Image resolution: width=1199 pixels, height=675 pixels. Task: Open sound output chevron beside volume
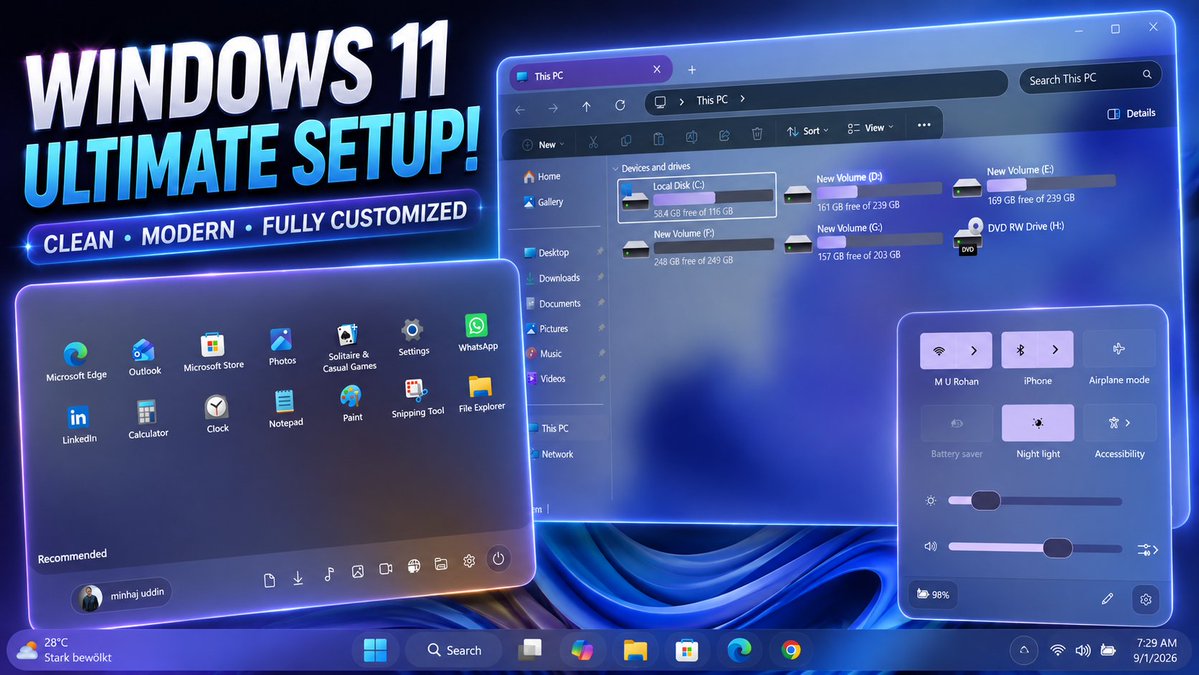1149,549
